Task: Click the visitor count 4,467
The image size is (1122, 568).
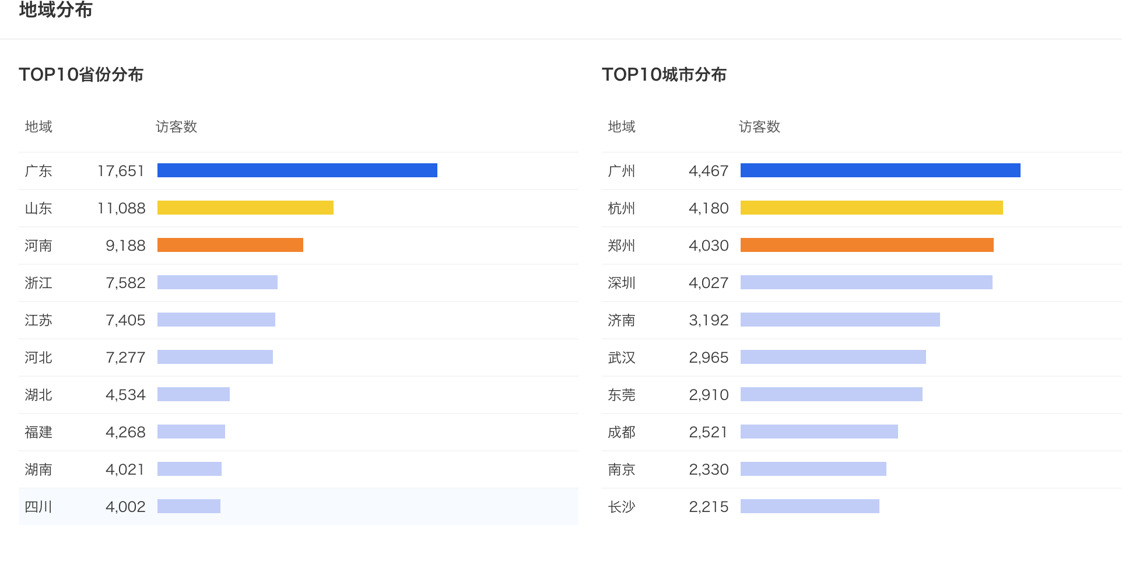Action: tap(709, 171)
